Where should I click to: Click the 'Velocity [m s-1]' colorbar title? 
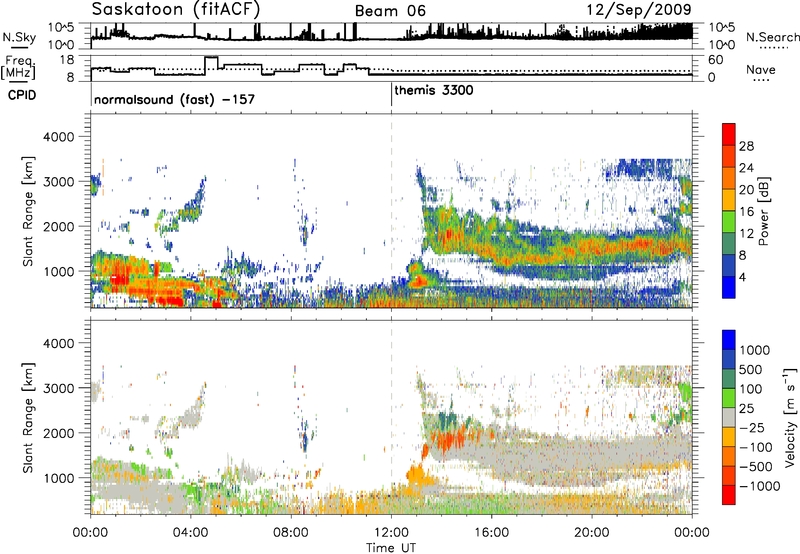point(790,417)
